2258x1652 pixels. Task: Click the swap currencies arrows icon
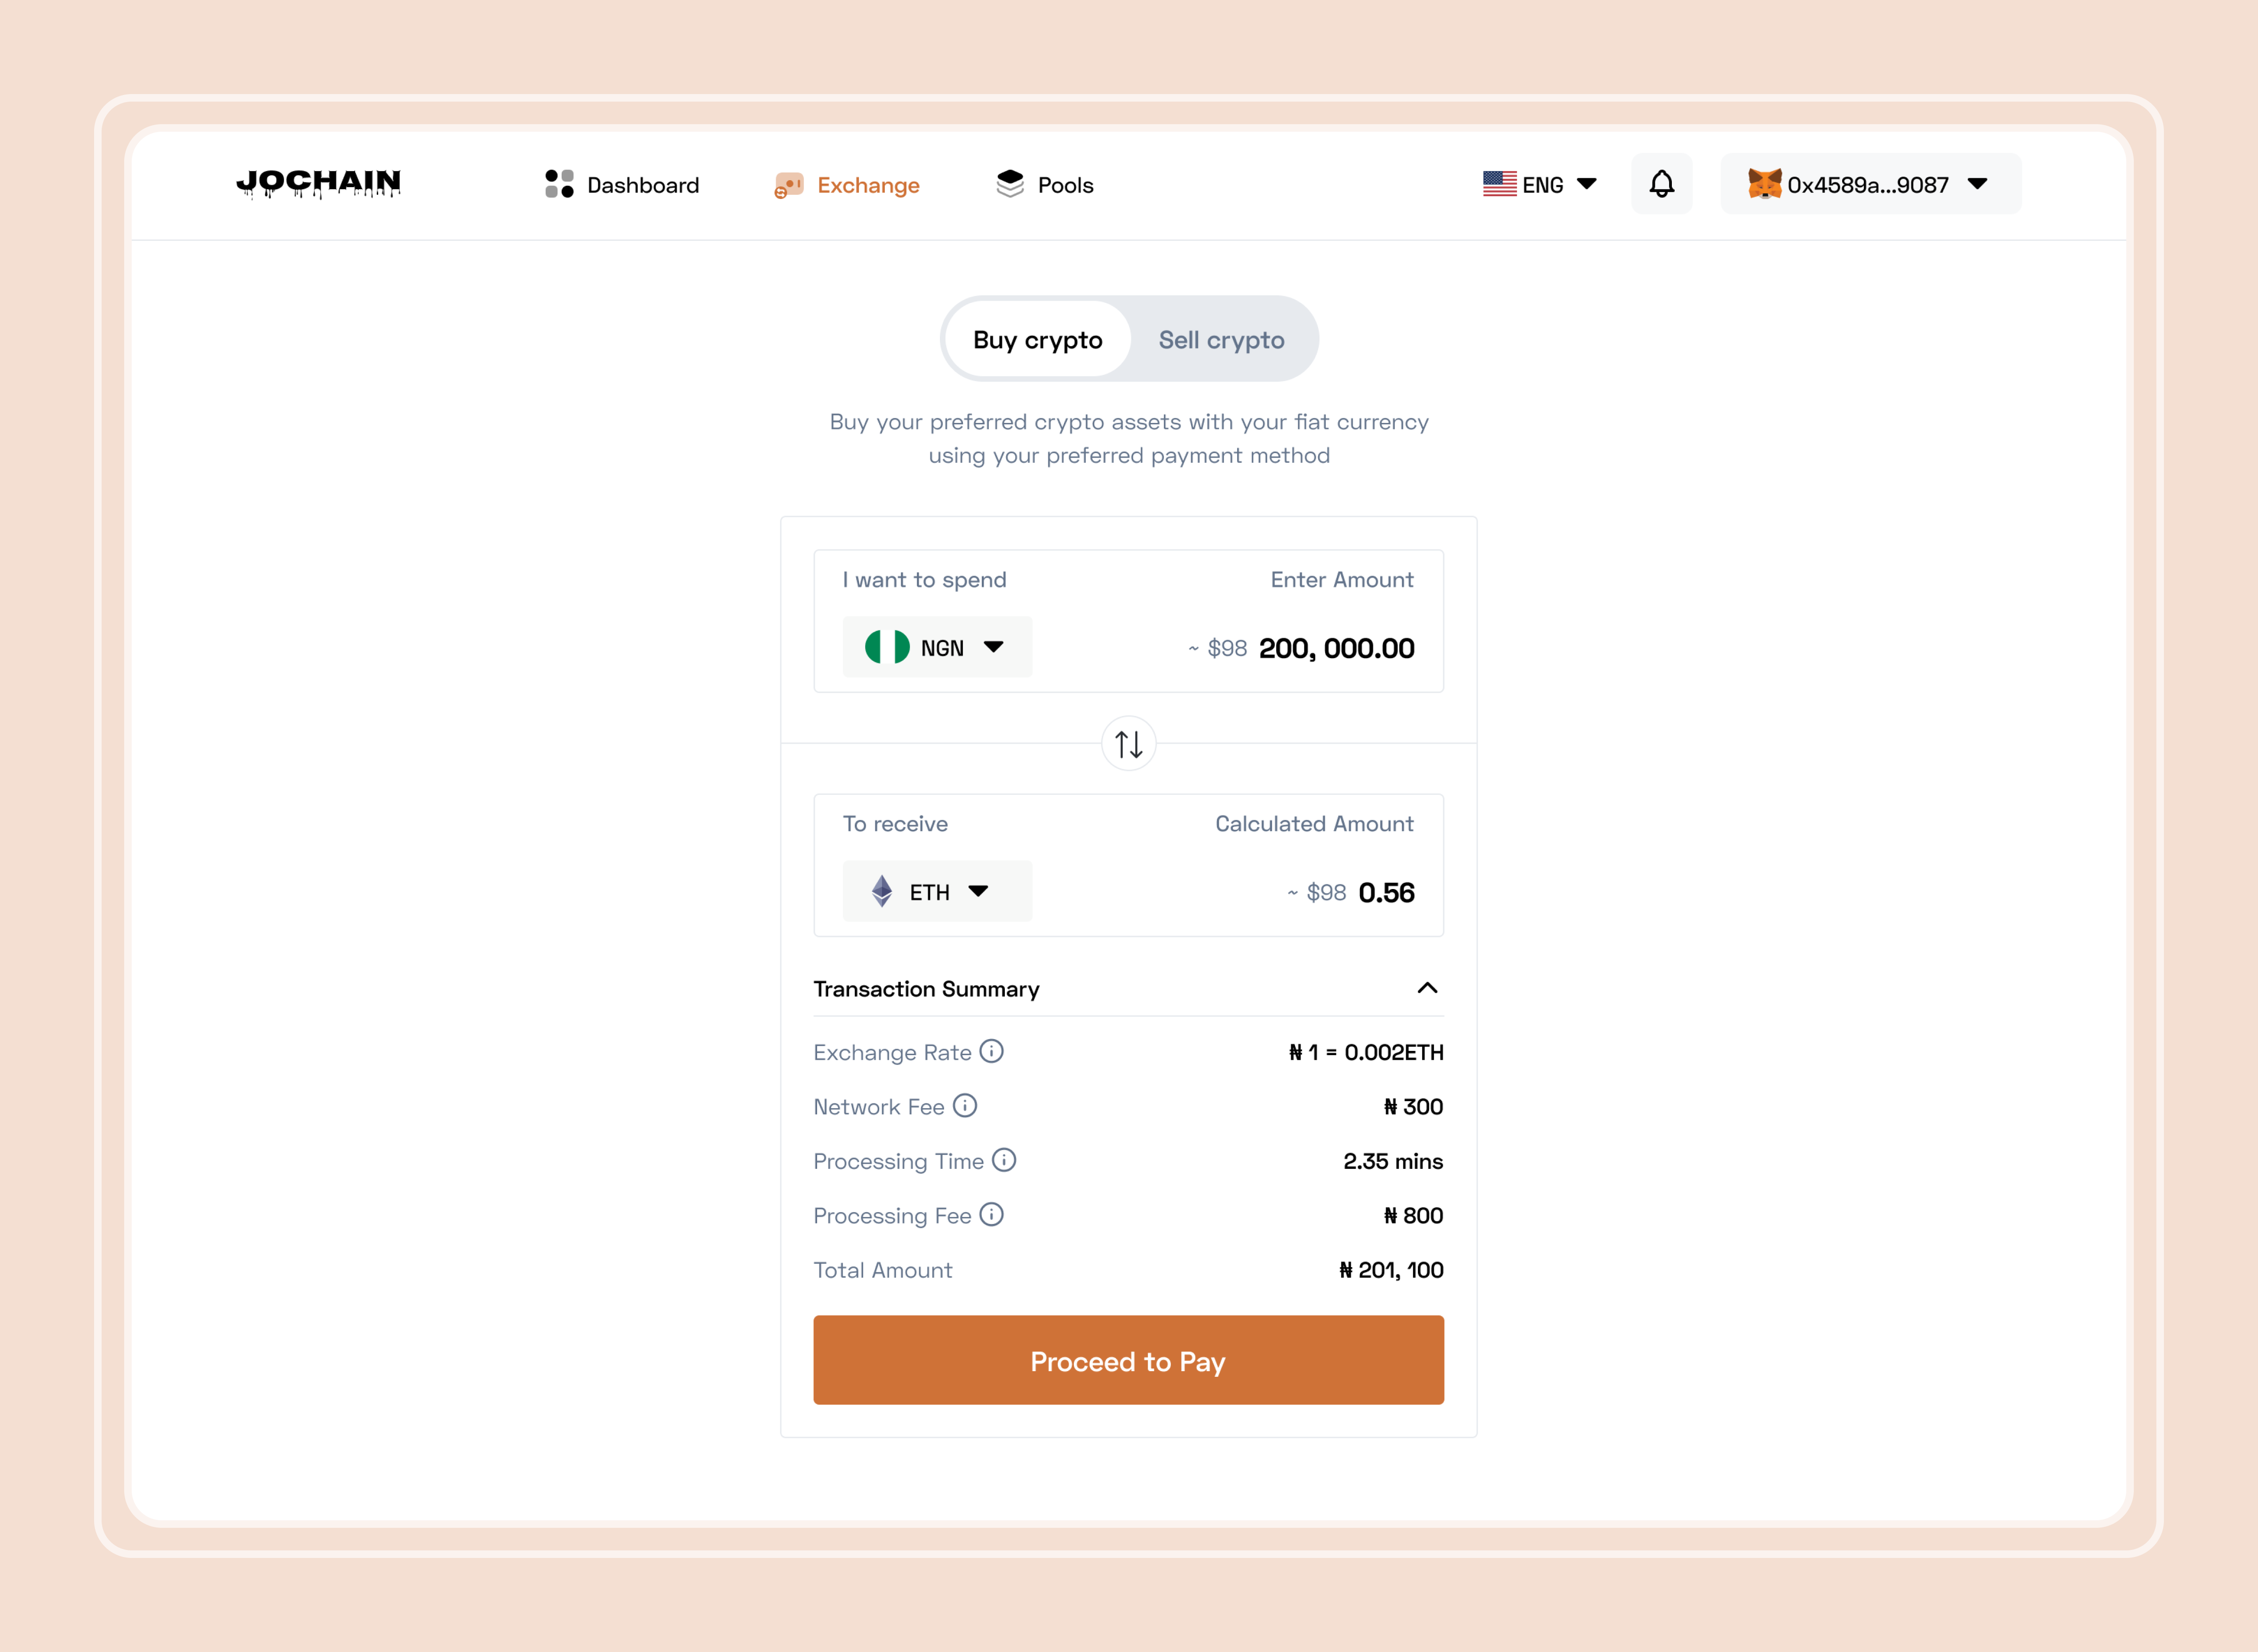point(1129,744)
